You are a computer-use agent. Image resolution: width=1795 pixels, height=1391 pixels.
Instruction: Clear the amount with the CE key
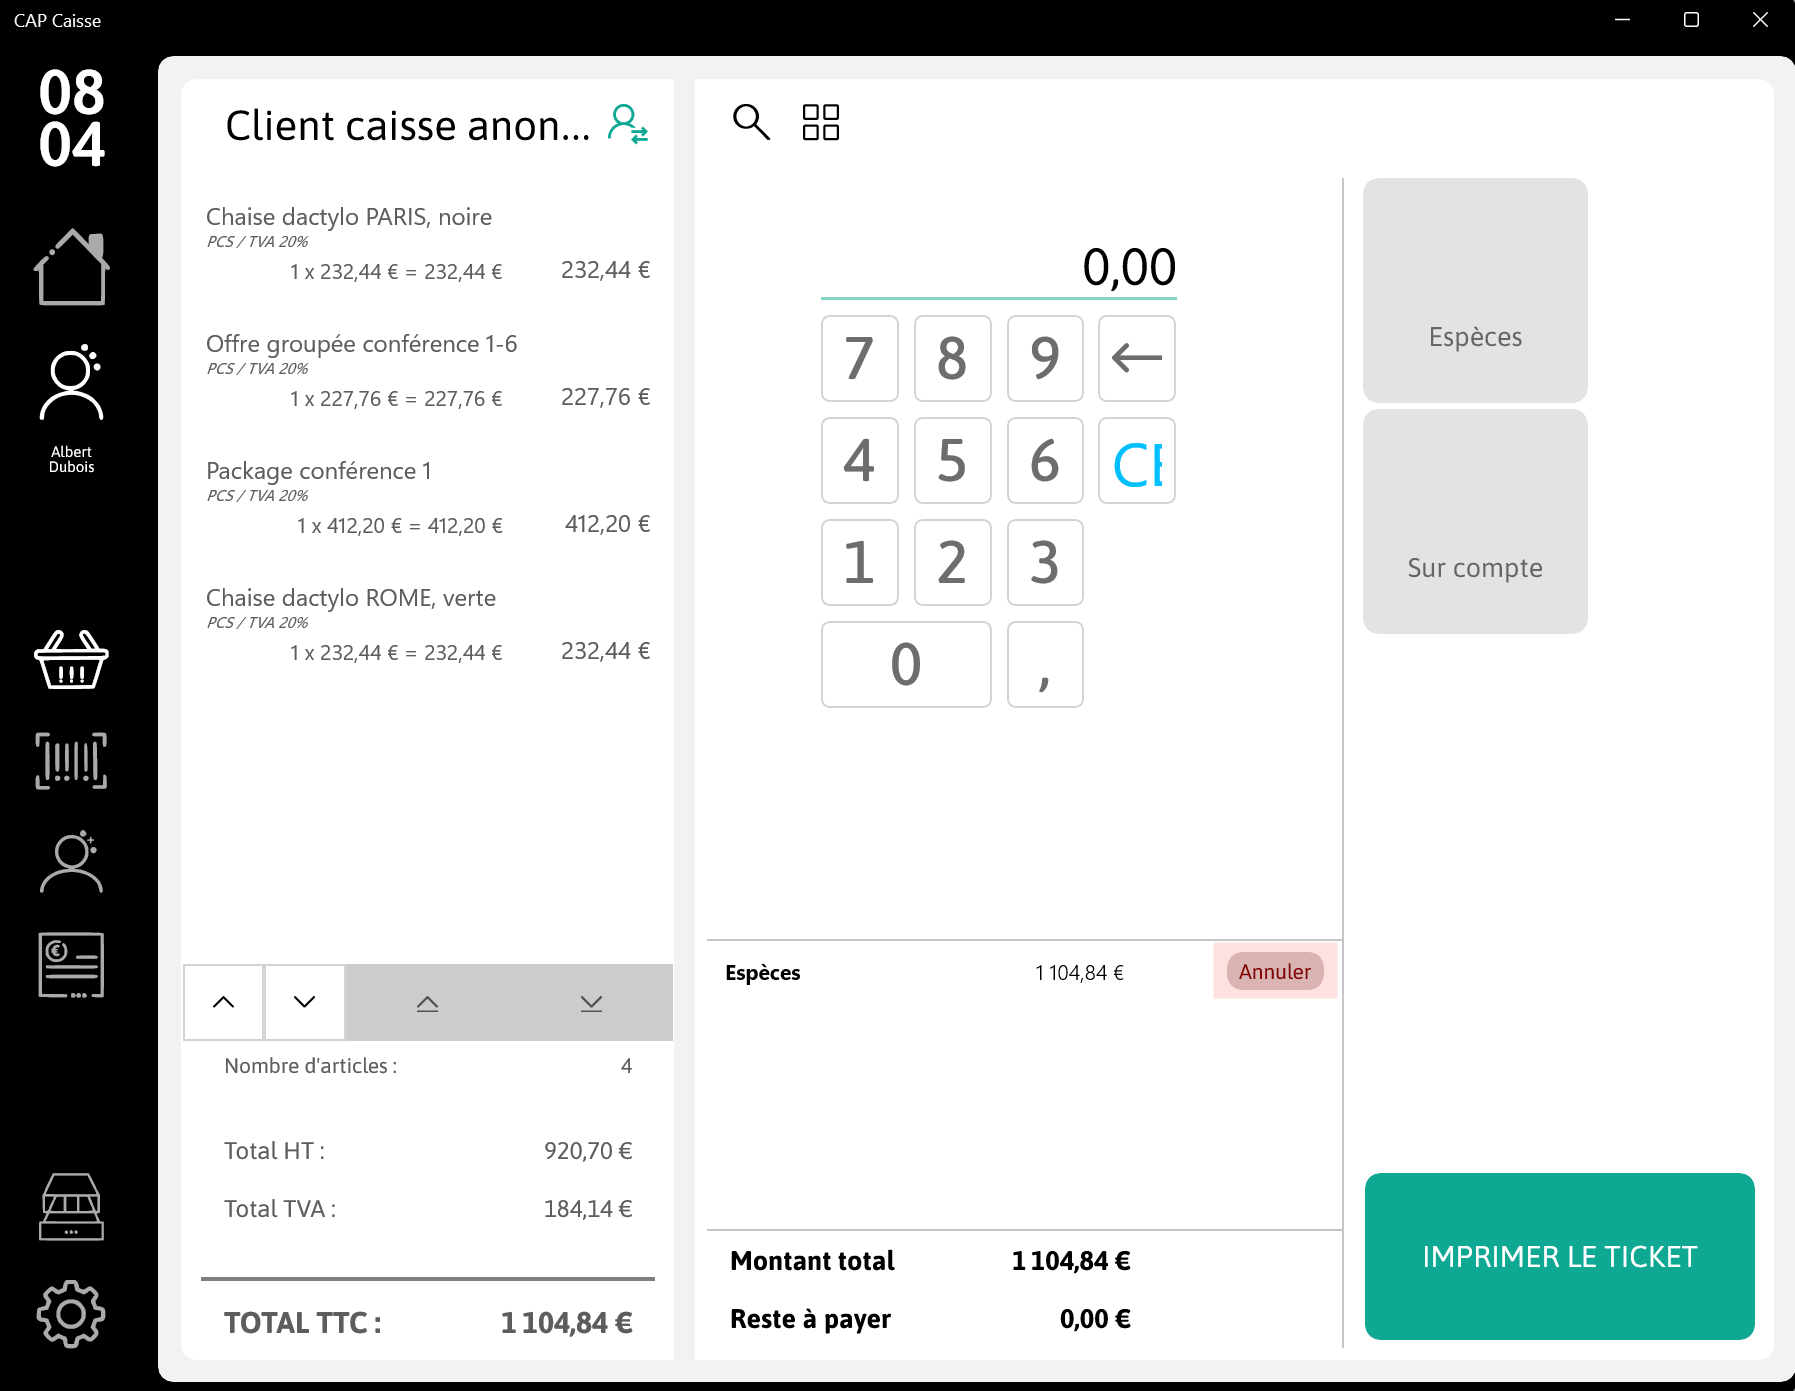point(1137,461)
